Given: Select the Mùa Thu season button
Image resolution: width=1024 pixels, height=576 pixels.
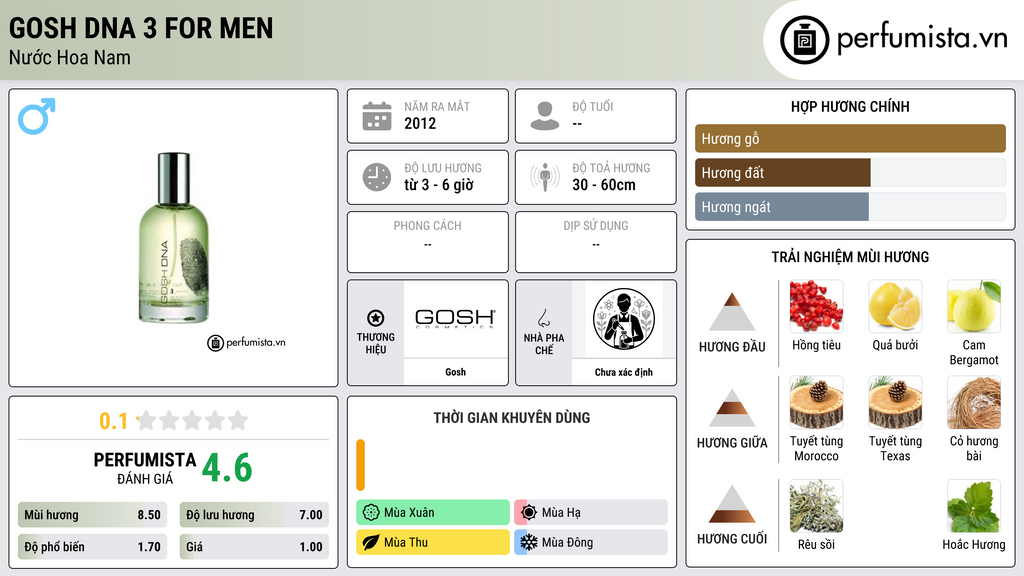Looking at the screenshot, I should (x=433, y=542).
